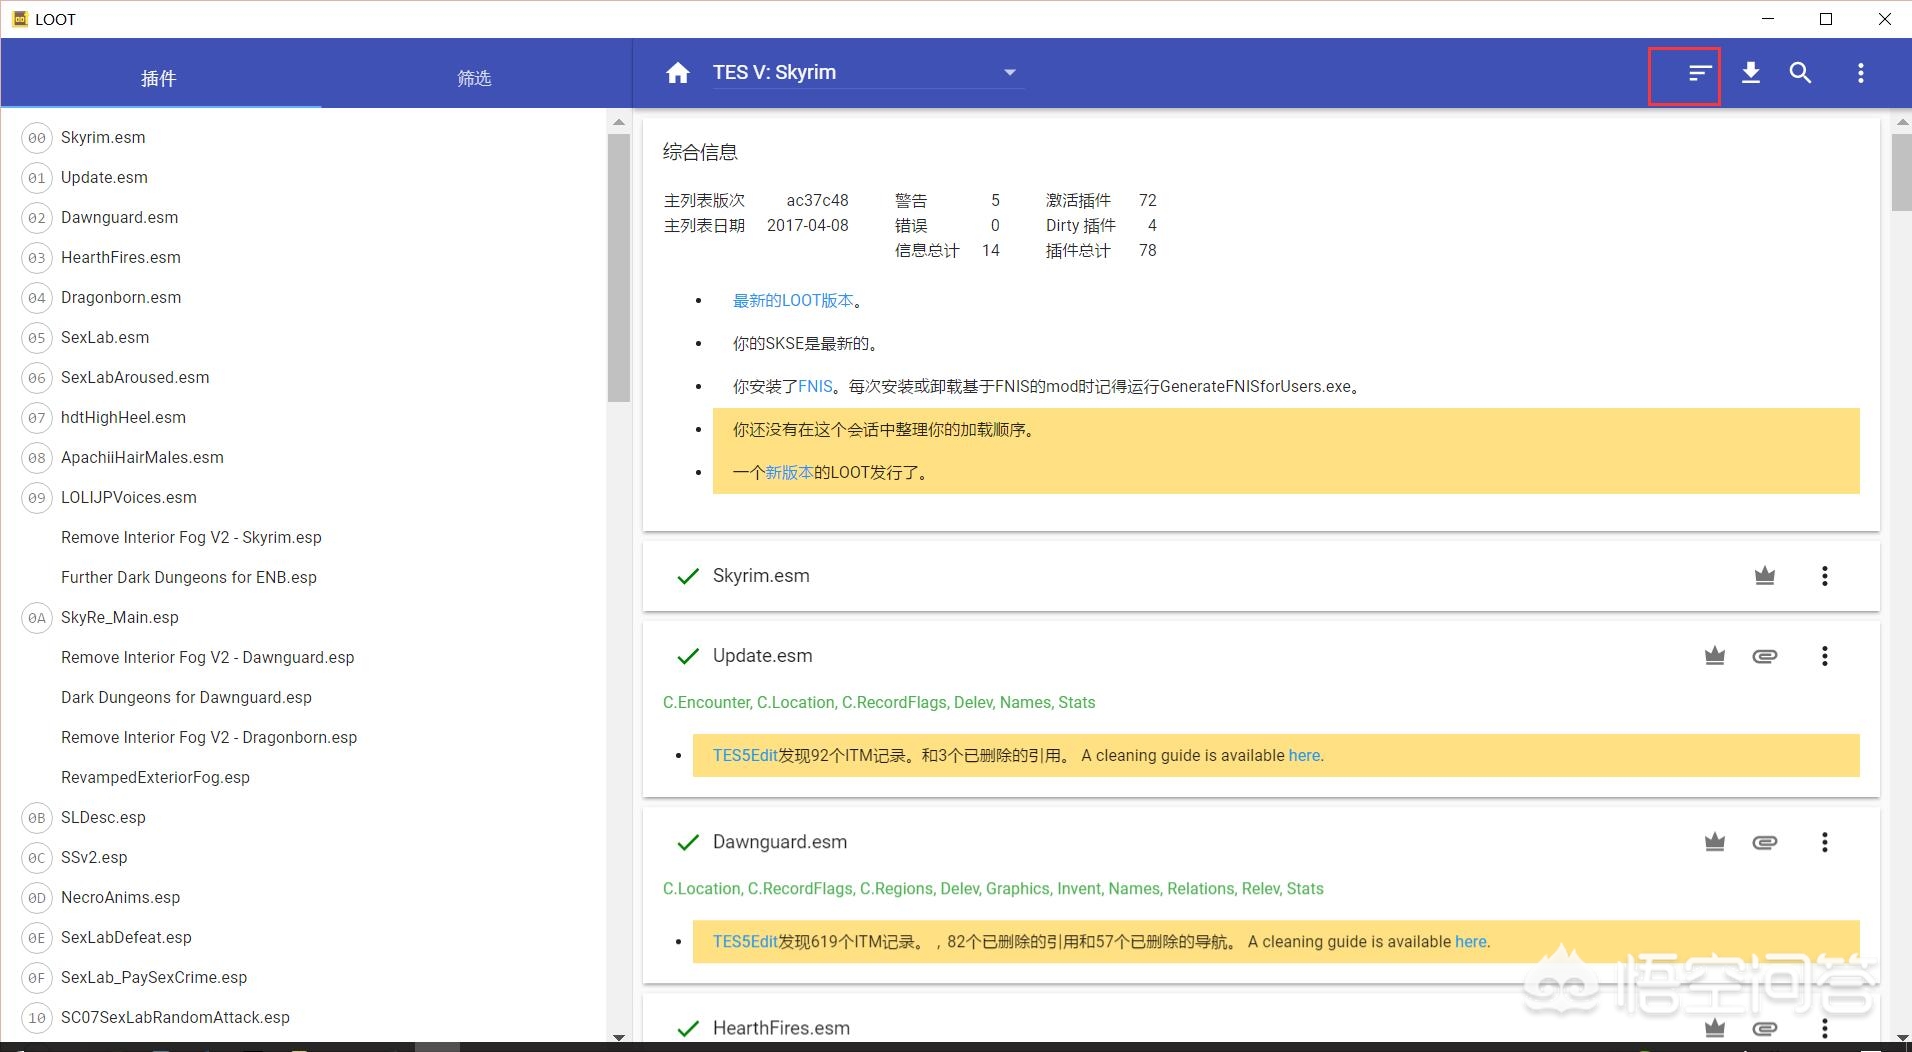1912x1052 pixels.
Task: Click masterlist revision ac37c48 value
Action: pos(817,200)
